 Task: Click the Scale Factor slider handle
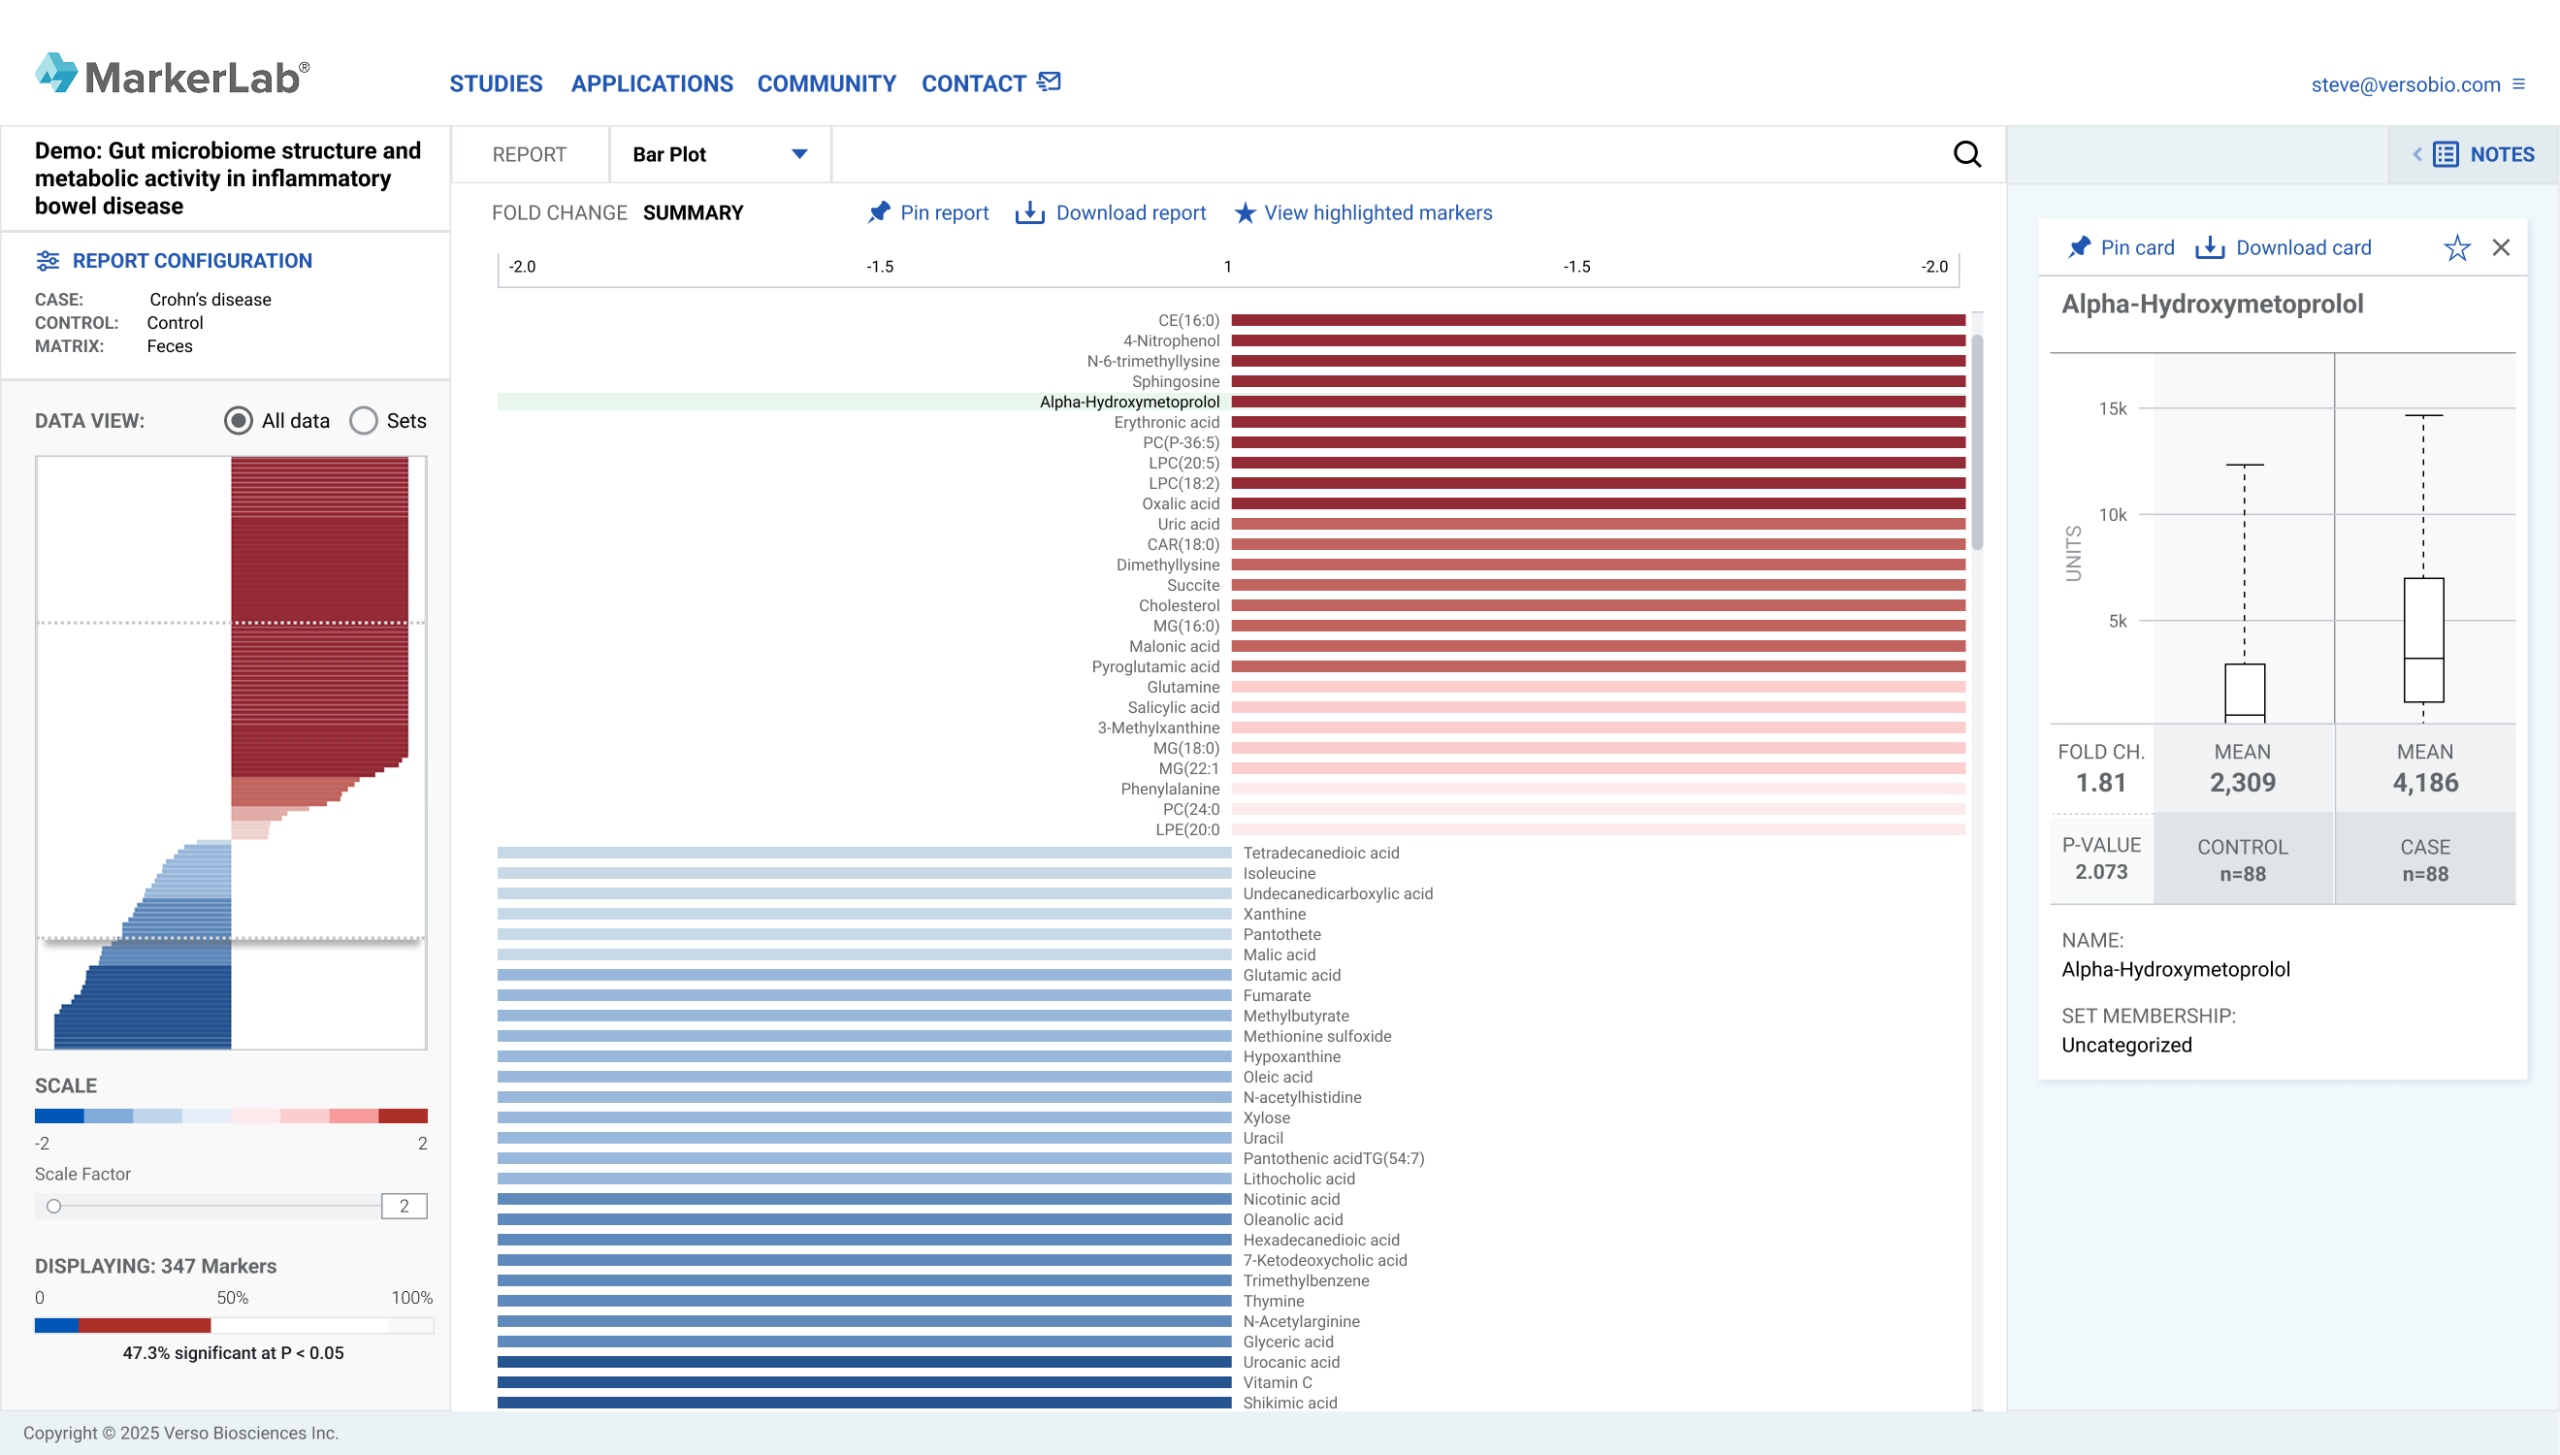point(54,1206)
